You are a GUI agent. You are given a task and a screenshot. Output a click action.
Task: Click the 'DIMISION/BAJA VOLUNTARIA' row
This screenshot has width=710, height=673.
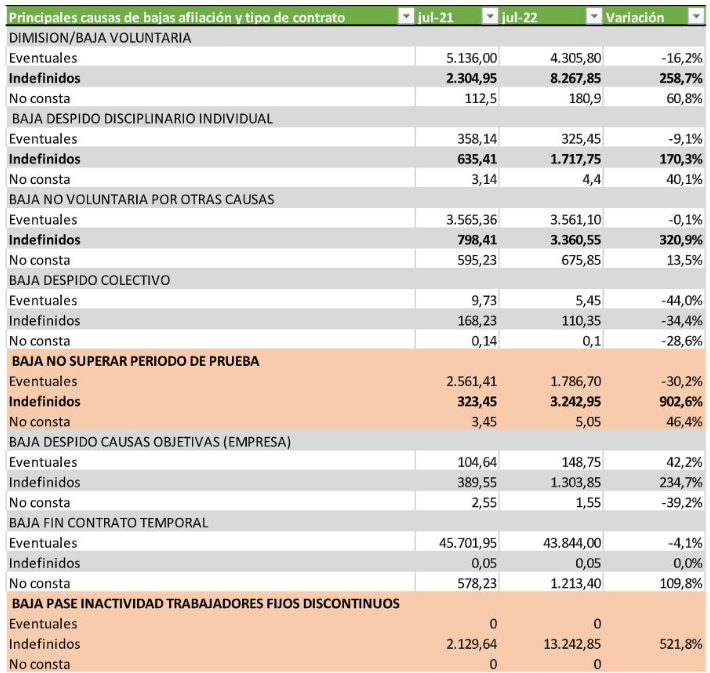(x=356, y=37)
